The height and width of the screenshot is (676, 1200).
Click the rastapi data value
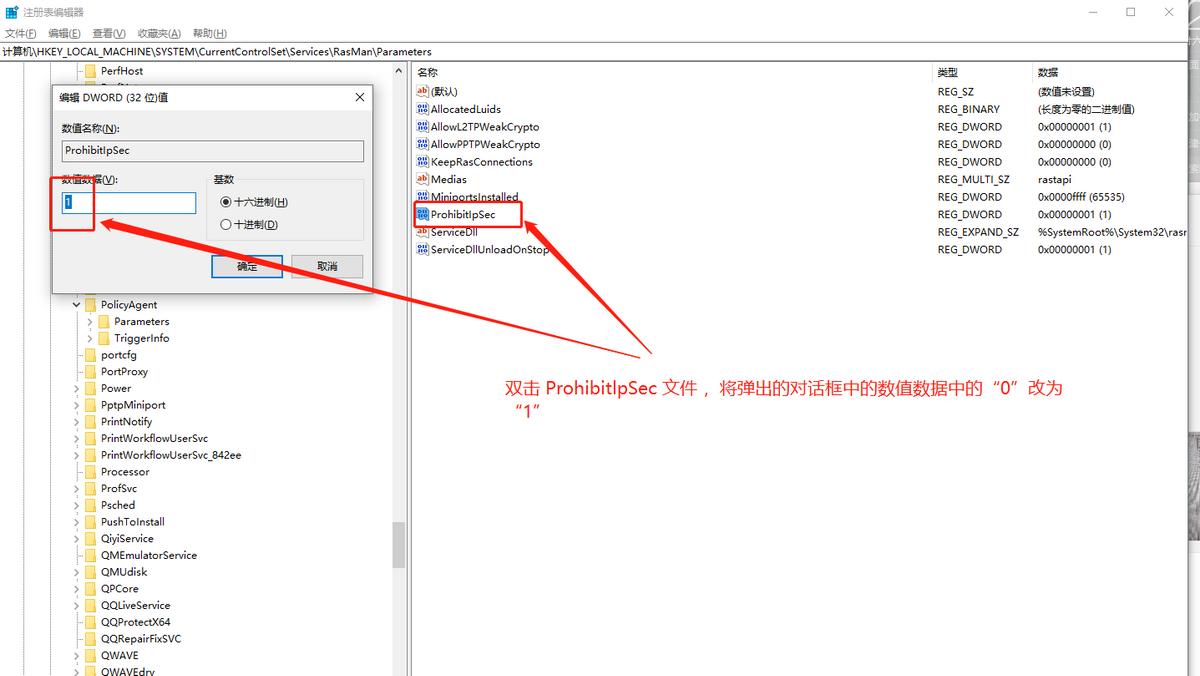tap(1054, 179)
